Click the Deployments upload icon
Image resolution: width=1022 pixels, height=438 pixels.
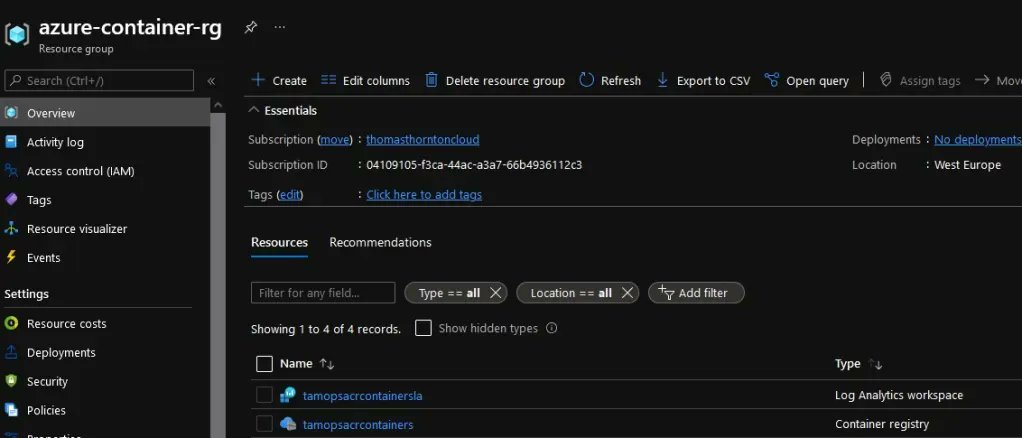[x=11, y=352]
